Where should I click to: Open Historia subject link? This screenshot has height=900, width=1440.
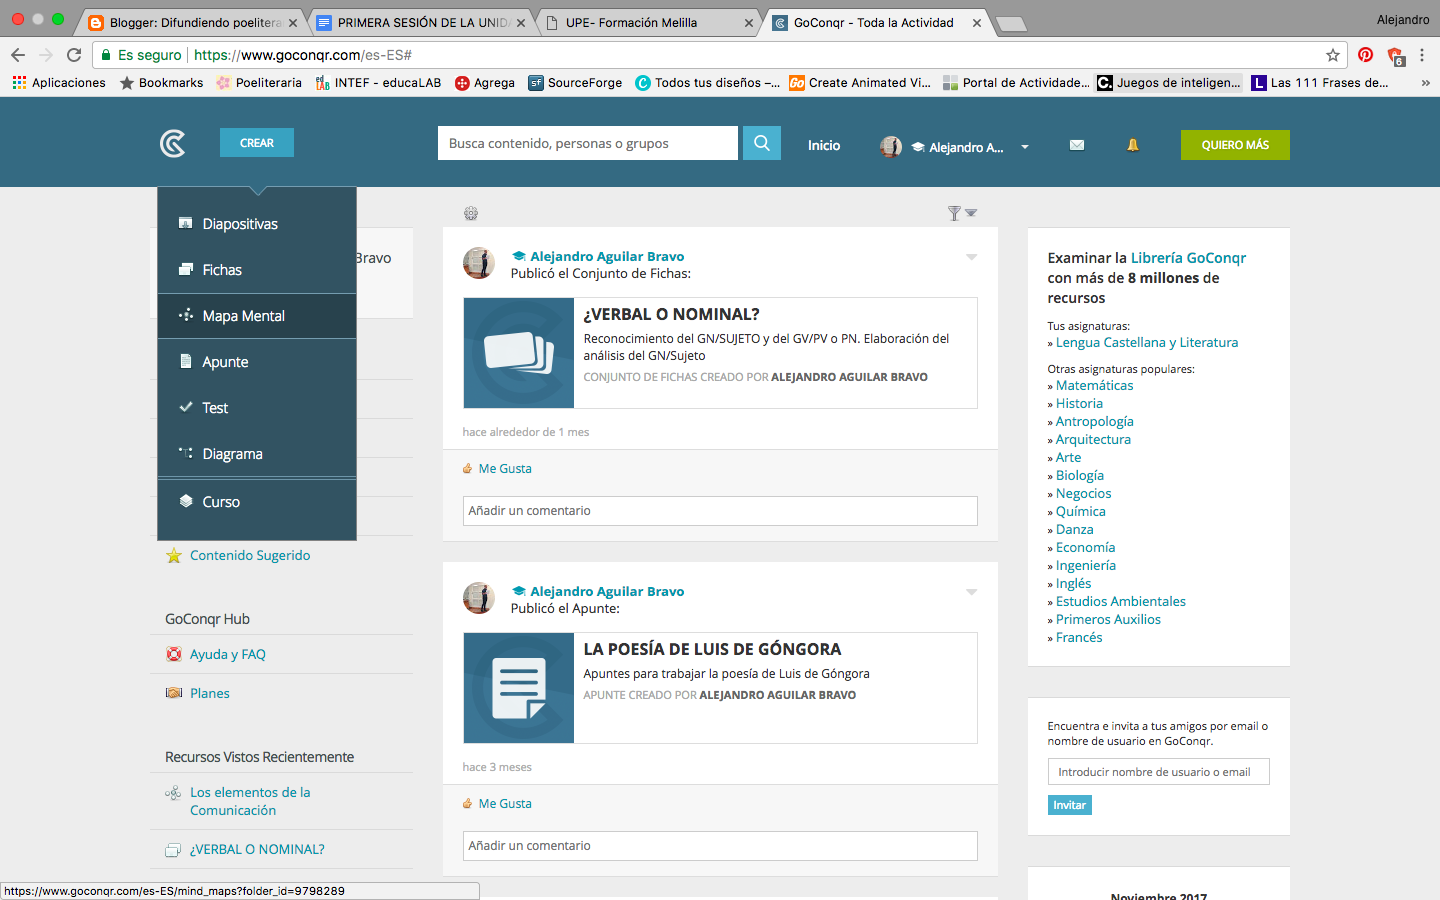1079,403
